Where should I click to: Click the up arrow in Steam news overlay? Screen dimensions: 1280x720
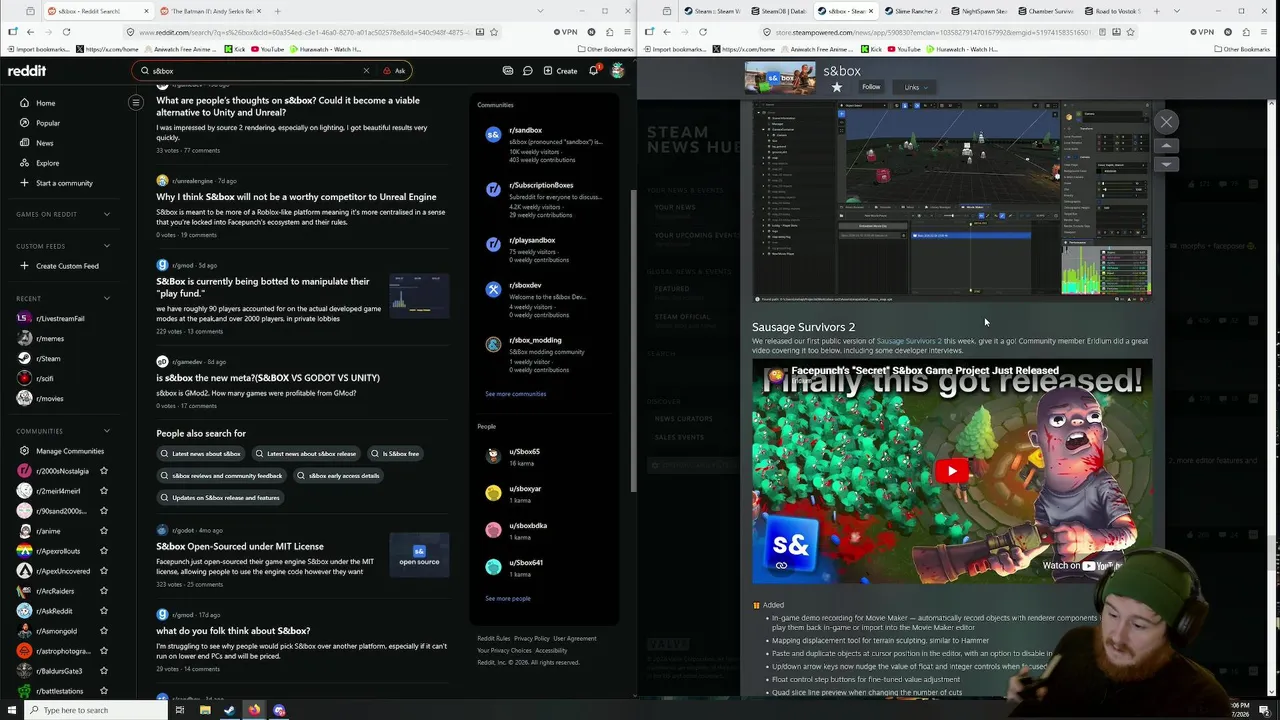point(1166,146)
